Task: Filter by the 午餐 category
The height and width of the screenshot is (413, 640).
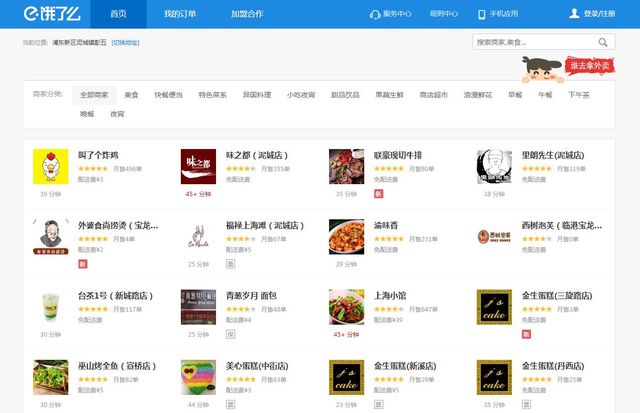Action: (x=545, y=95)
